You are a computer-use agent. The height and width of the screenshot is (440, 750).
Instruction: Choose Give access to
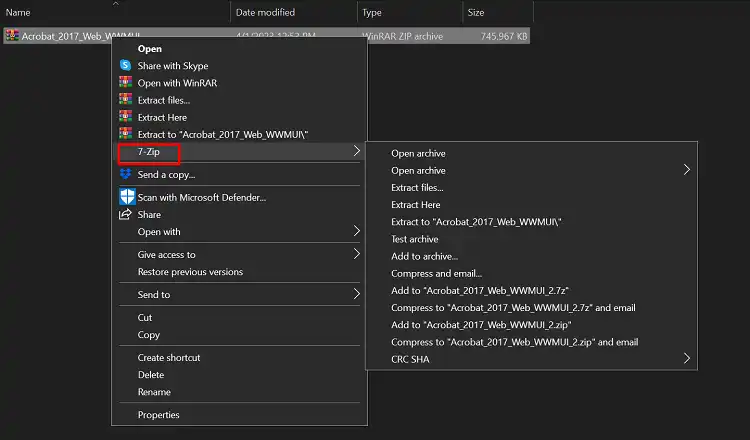[x=166, y=255]
